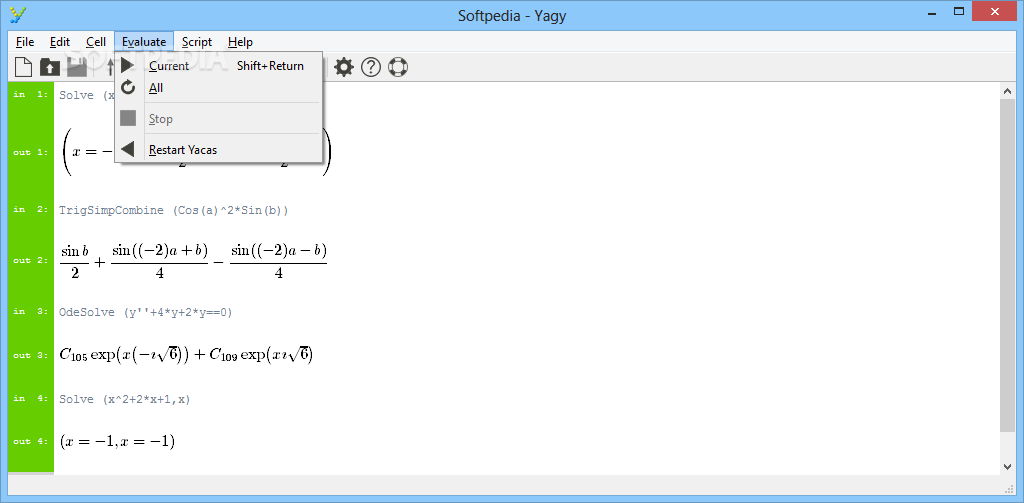Image resolution: width=1024 pixels, height=503 pixels.
Task: Choose Restart Yacas in the menu
Action: click(x=218, y=150)
